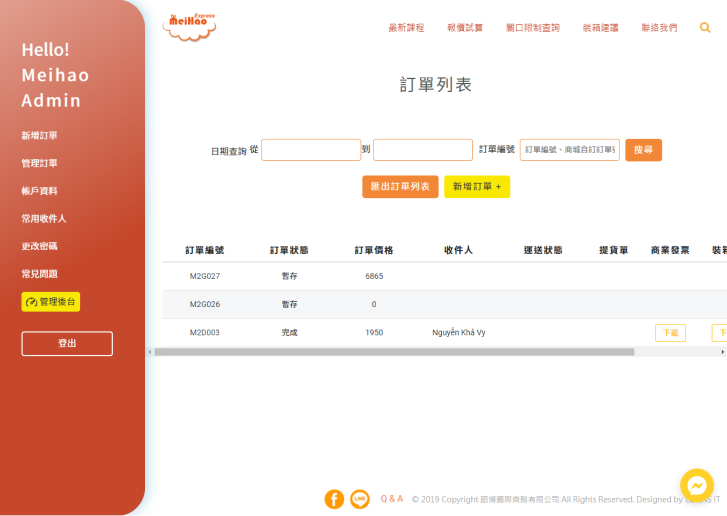
Task: Click the 訂單編號 search input
Action: coord(569,150)
